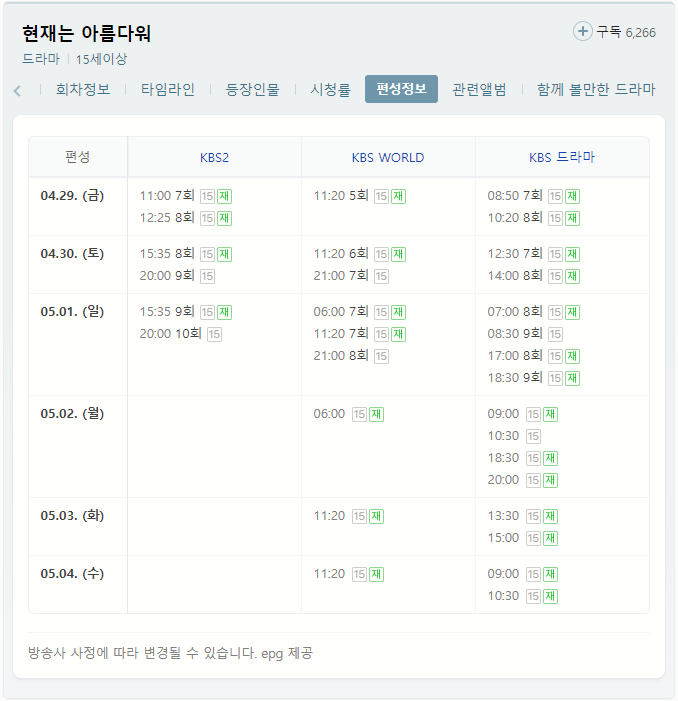Open the KBS2 channel link
The width and height of the screenshot is (678, 701).
pyautogui.click(x=215, y=157)
